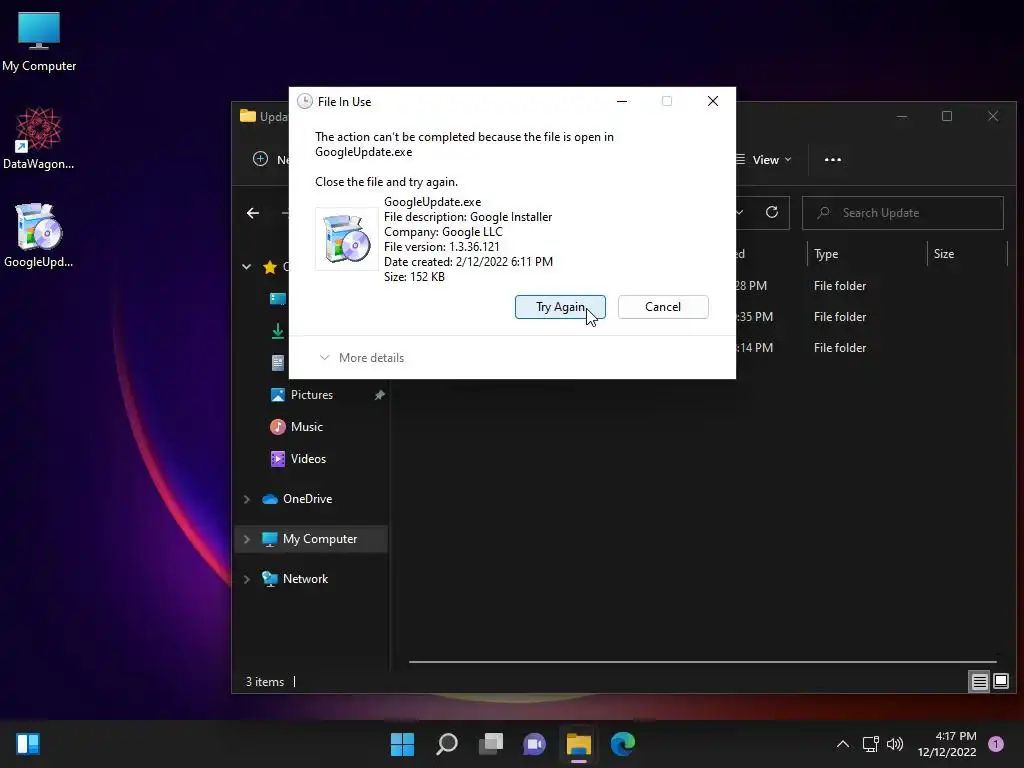Click New plus icon in Explorer toolbar
This screenshot has width=1024, height=768.
point(261,159)
